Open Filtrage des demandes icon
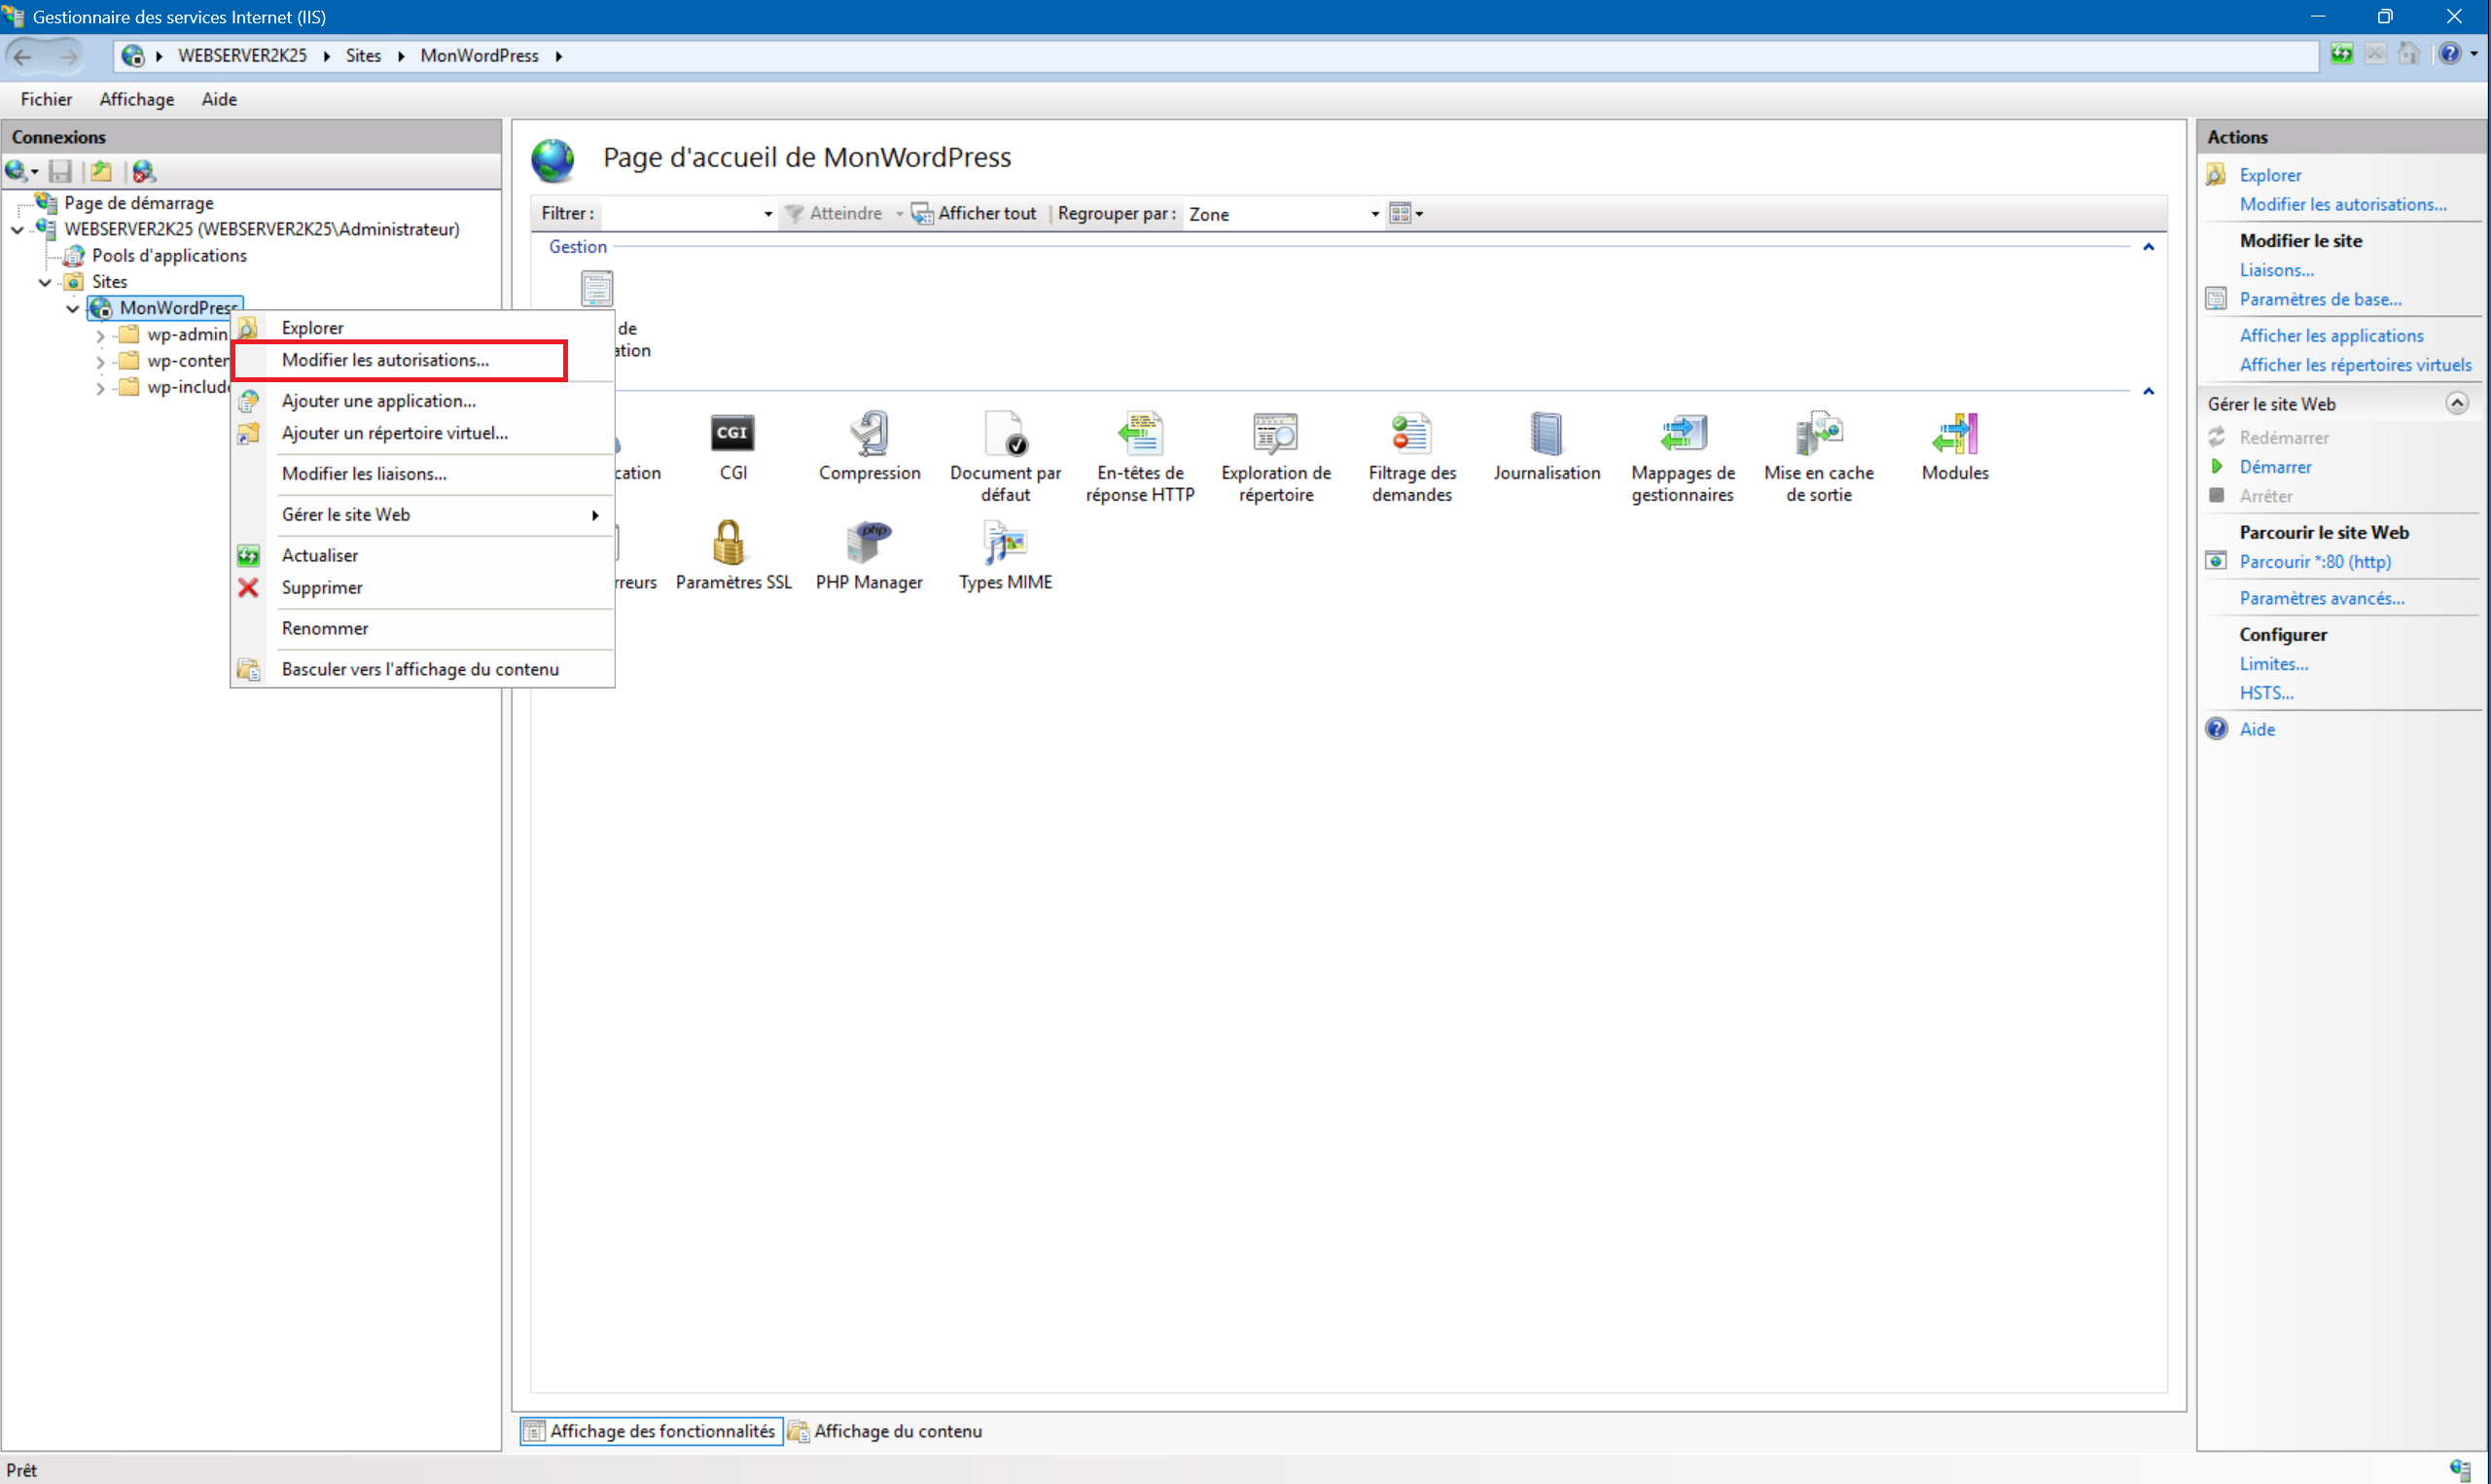The image size is (2491, 1484). (1411, 434)
